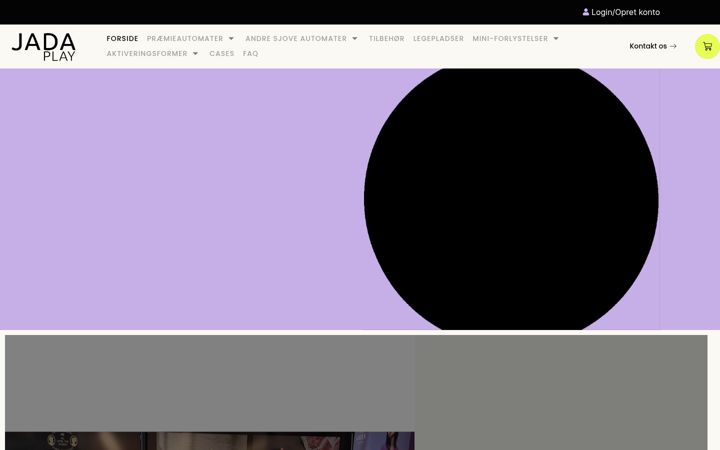Click the arrow icon after Kontakt os

673,46
